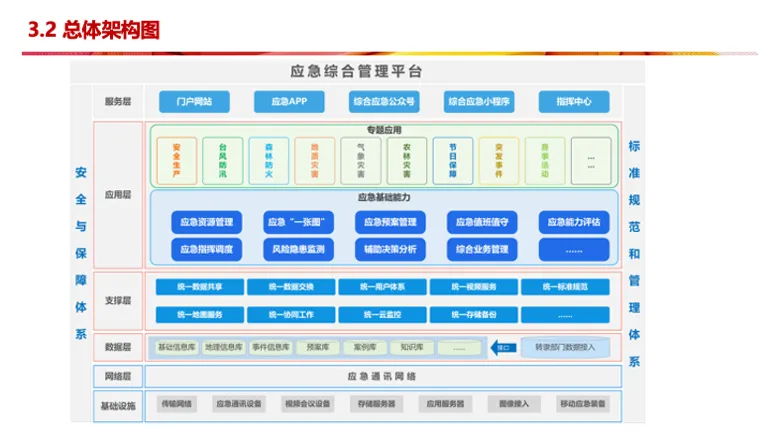780x439 pixels.
Task: Select the 基础信息库 data box
Action: (x=177, y=347)
